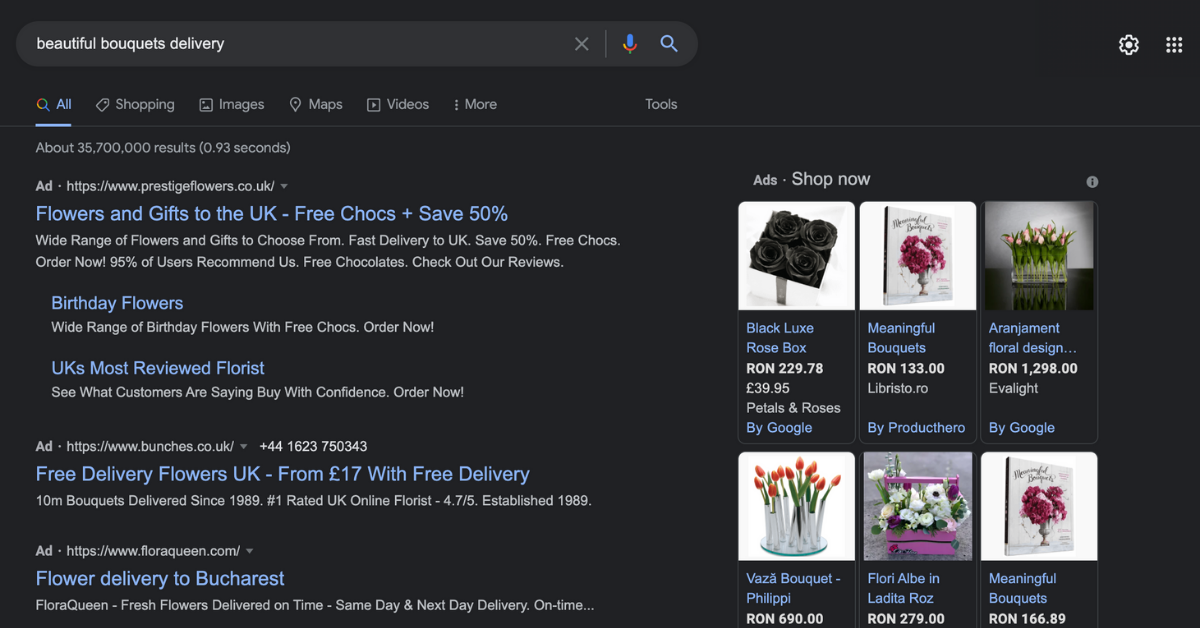The height and width of the screenshot is (628, 1200).
Task: Show the Videos results tab
Action: coord(398,105)
